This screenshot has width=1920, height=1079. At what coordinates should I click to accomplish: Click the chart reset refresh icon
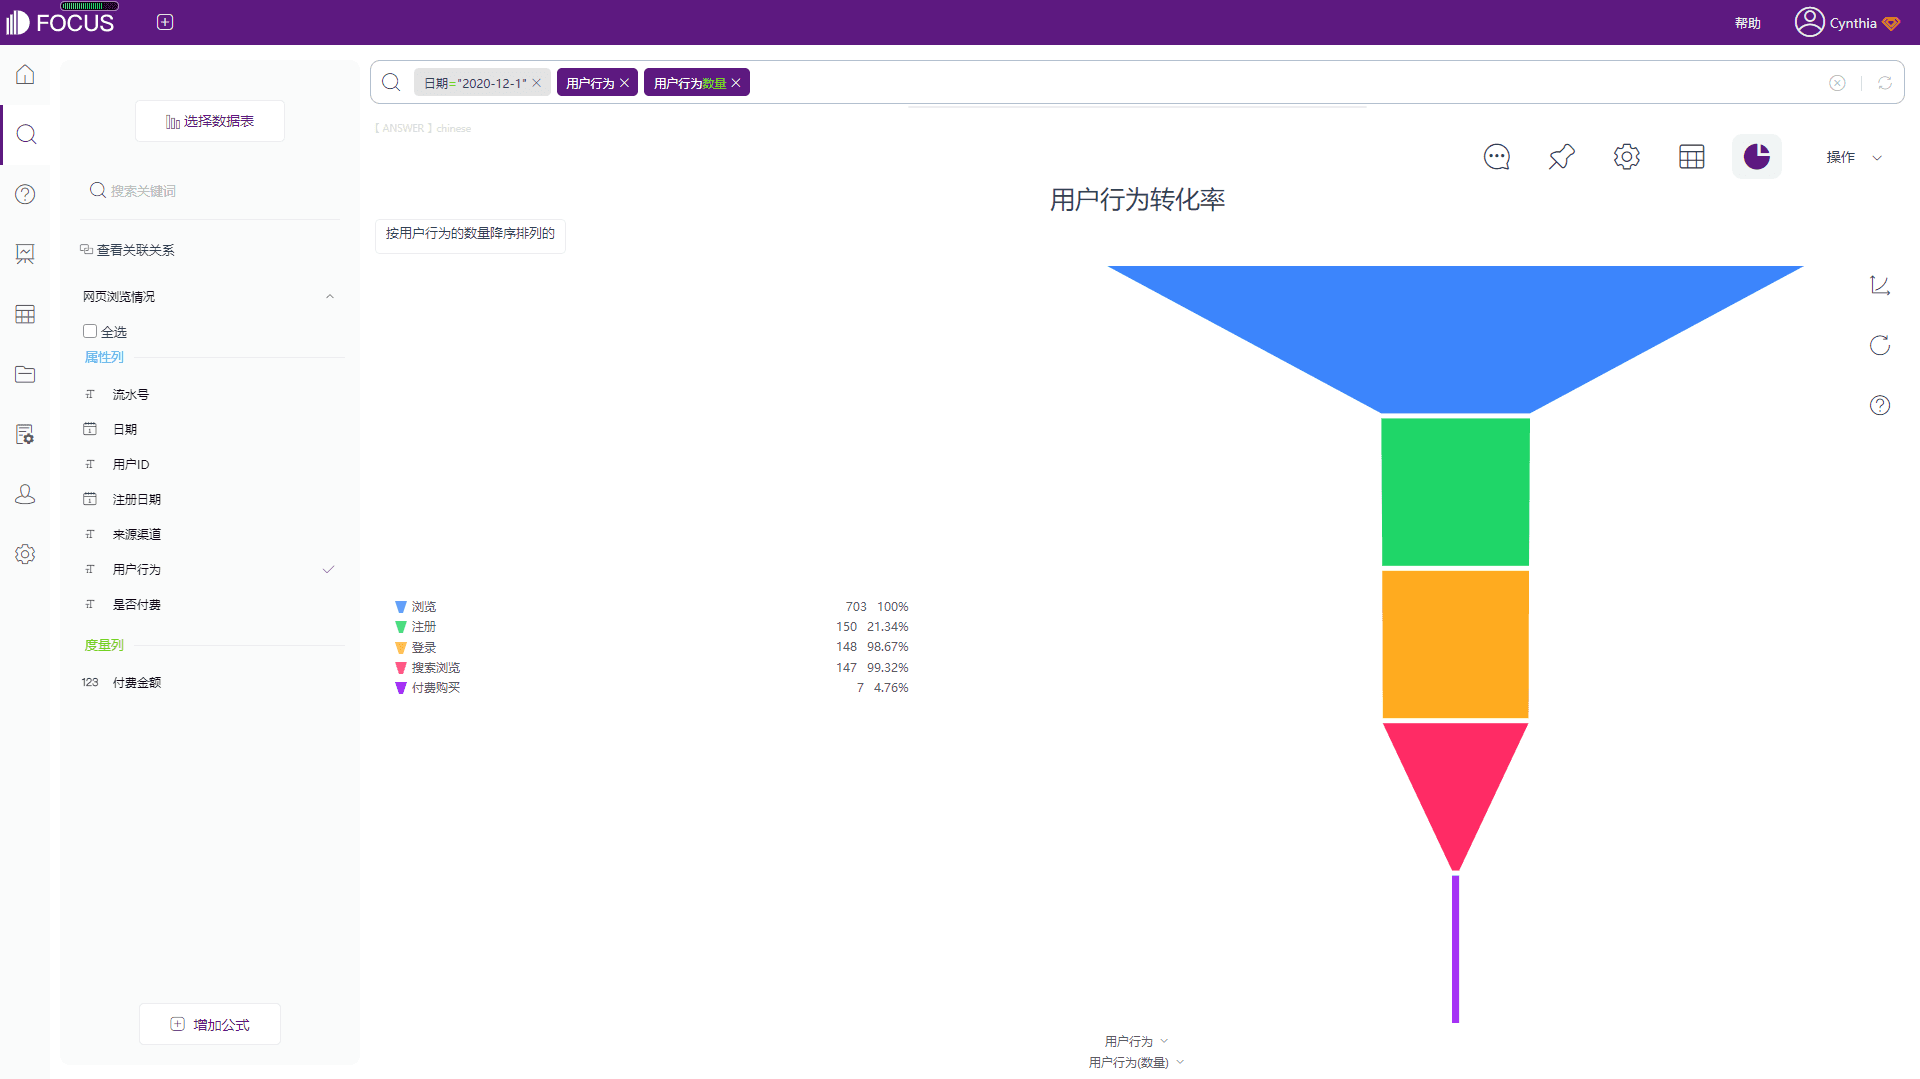click(1880, 345)
